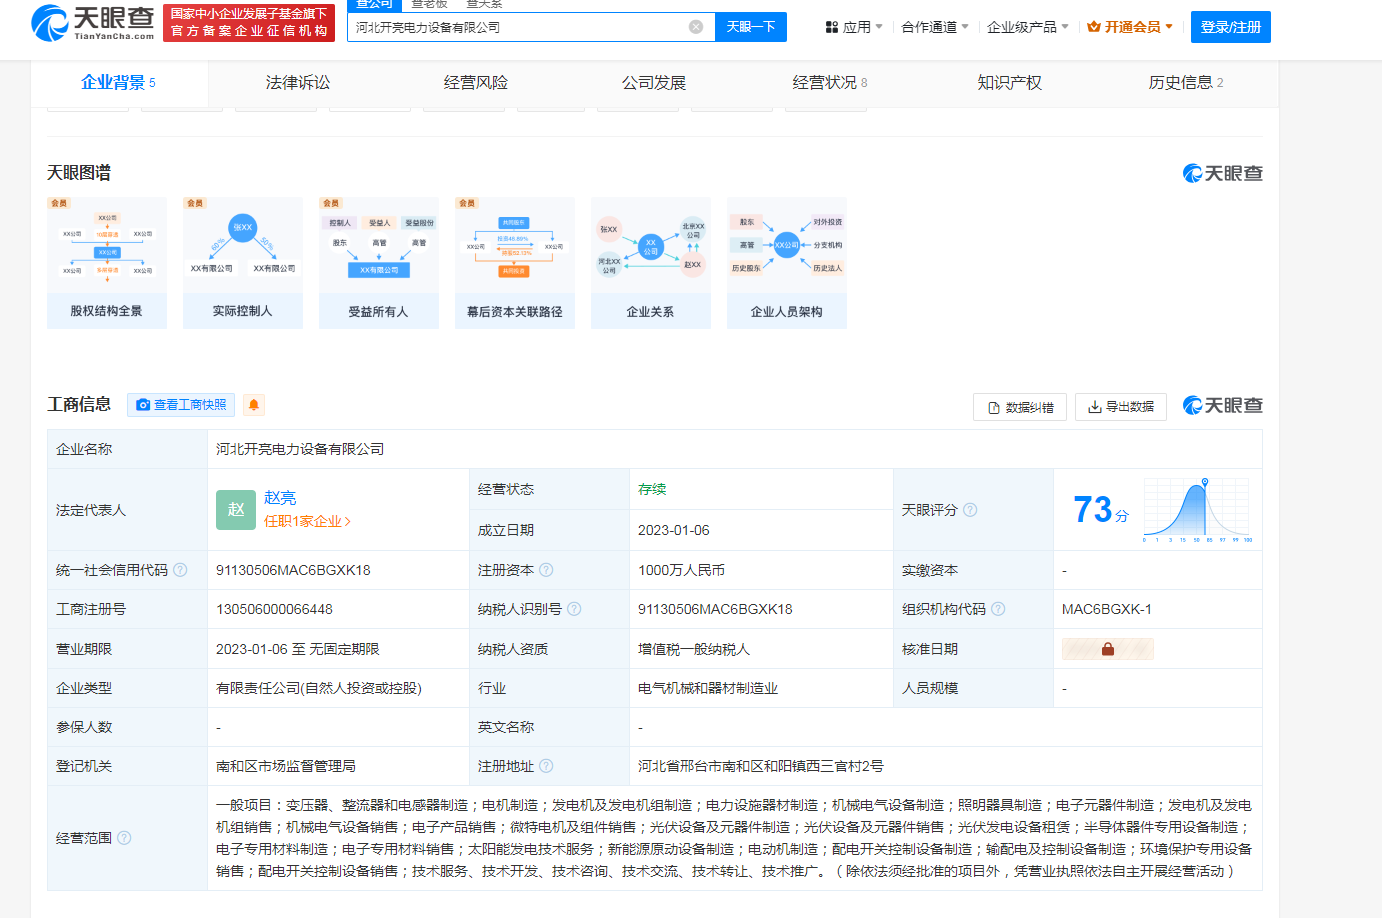The image size is (1382, 918).
Task: Open the 企业人员架构 chart thumbnail
Action: click(786, 263)
